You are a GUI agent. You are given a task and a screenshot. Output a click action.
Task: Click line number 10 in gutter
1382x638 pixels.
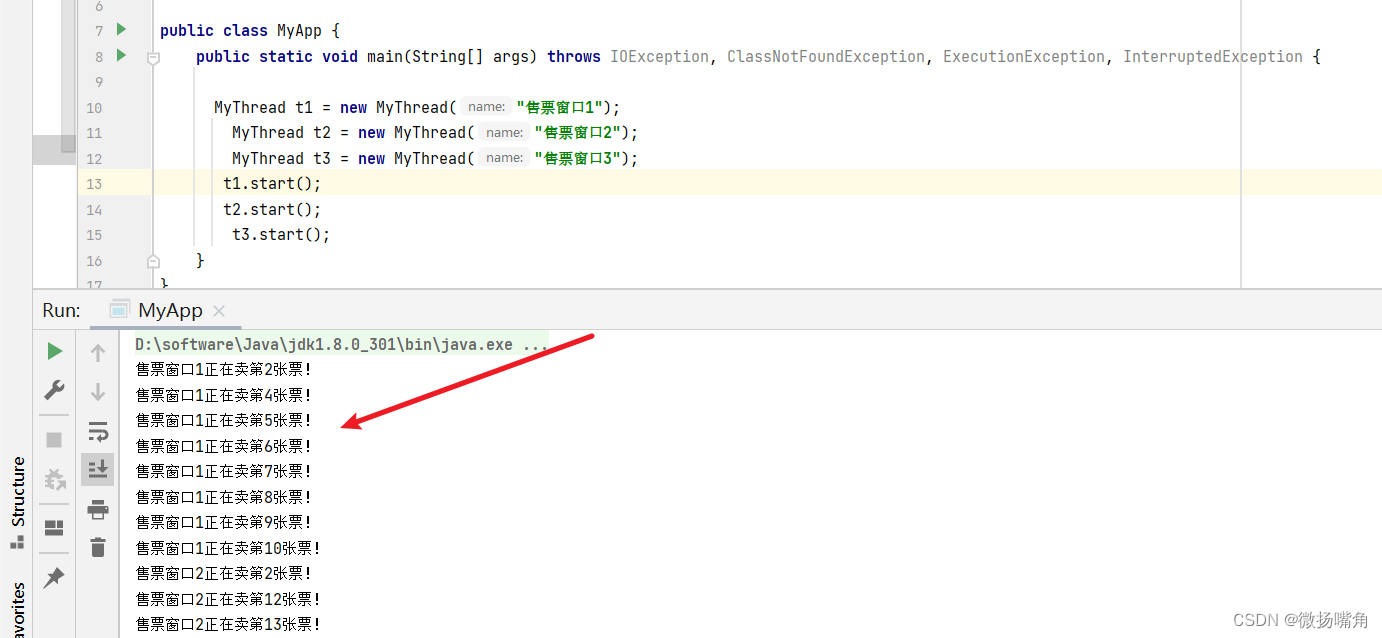(x=94, y=108)
